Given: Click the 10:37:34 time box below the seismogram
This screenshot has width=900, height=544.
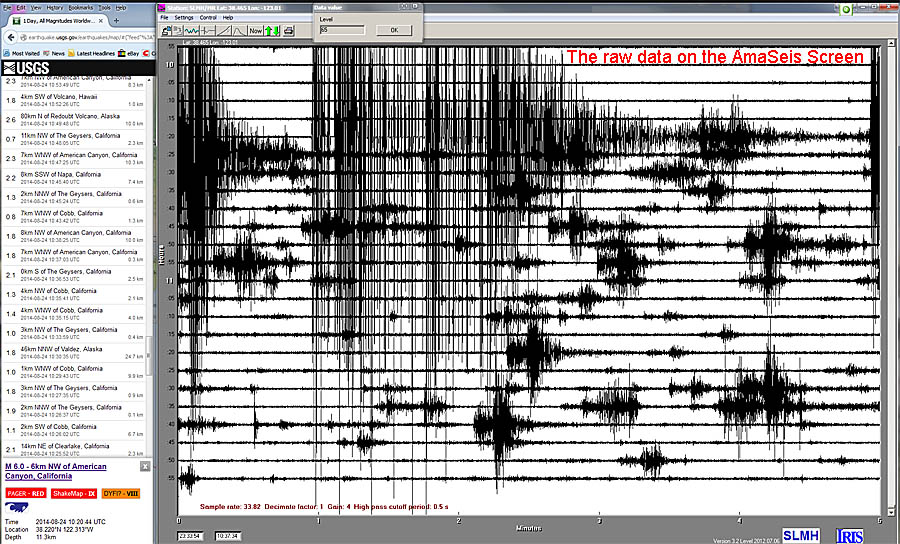Looking at the screenshot, I should 228,536.
